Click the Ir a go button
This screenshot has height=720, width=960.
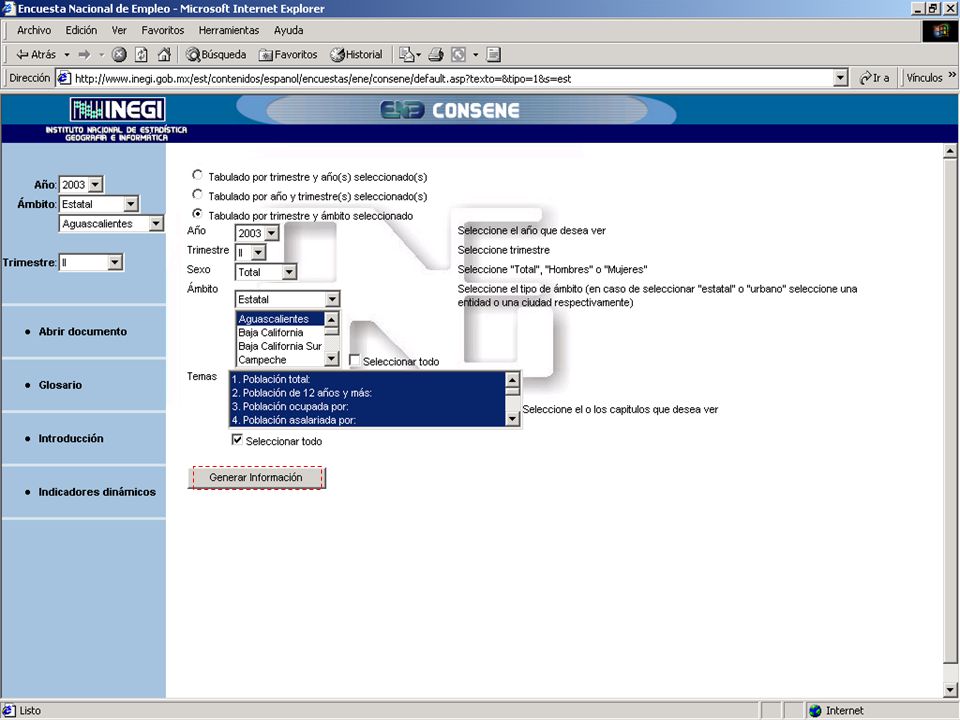click(874, 78)
